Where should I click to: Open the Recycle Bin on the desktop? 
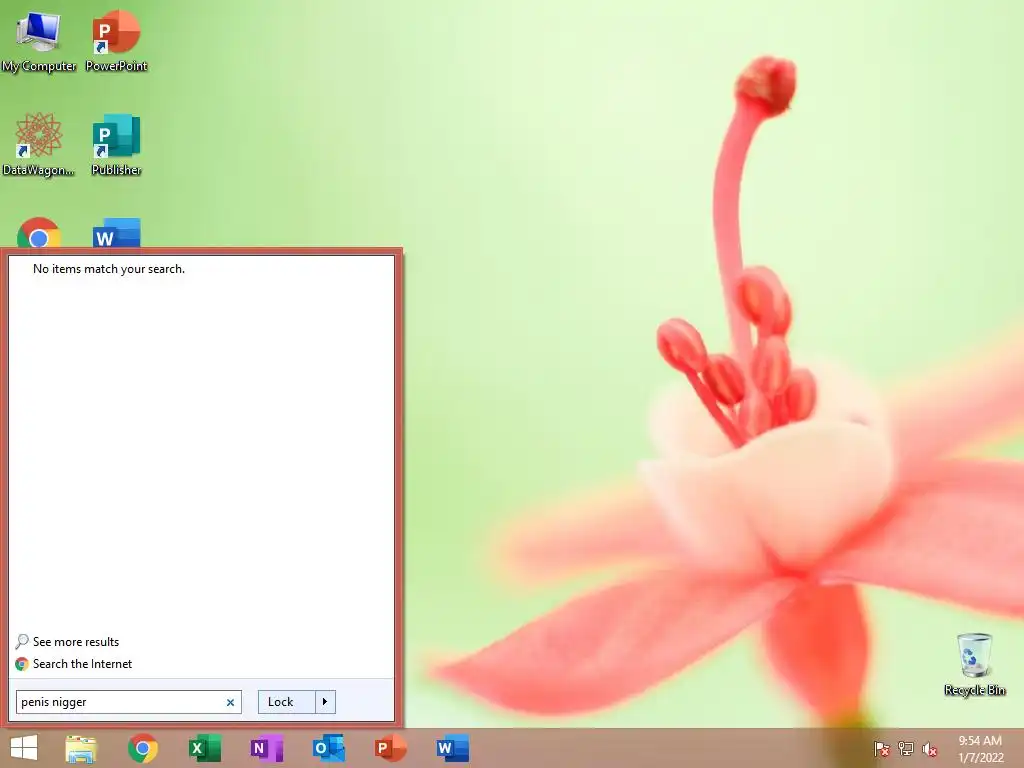(x=974, y=664)
